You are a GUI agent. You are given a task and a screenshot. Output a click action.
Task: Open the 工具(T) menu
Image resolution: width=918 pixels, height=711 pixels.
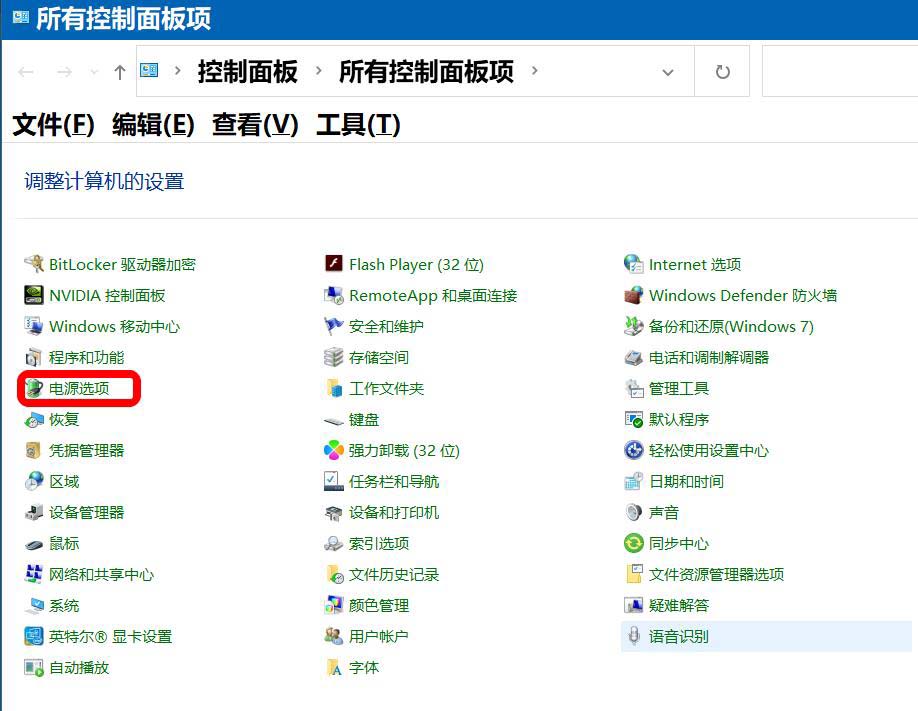pyautogui.click(x=358, y=125)
